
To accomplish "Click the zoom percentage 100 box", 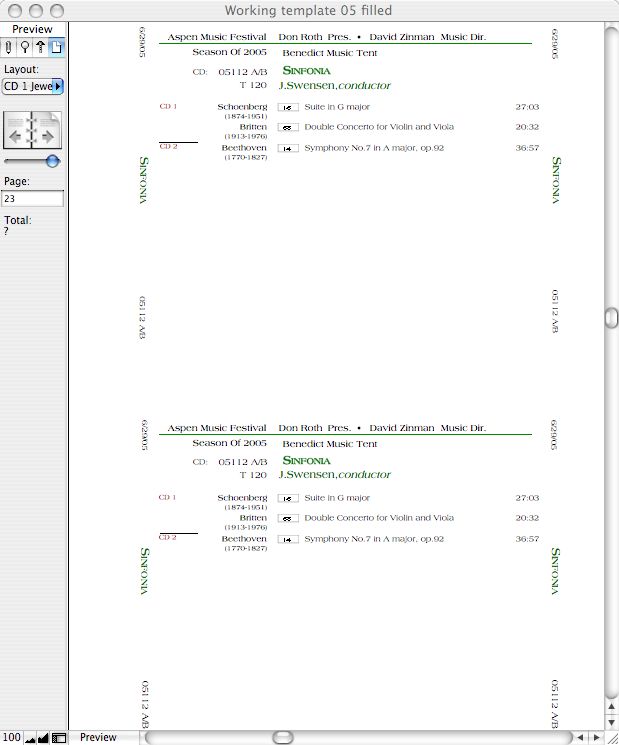I will coord(11,737).
